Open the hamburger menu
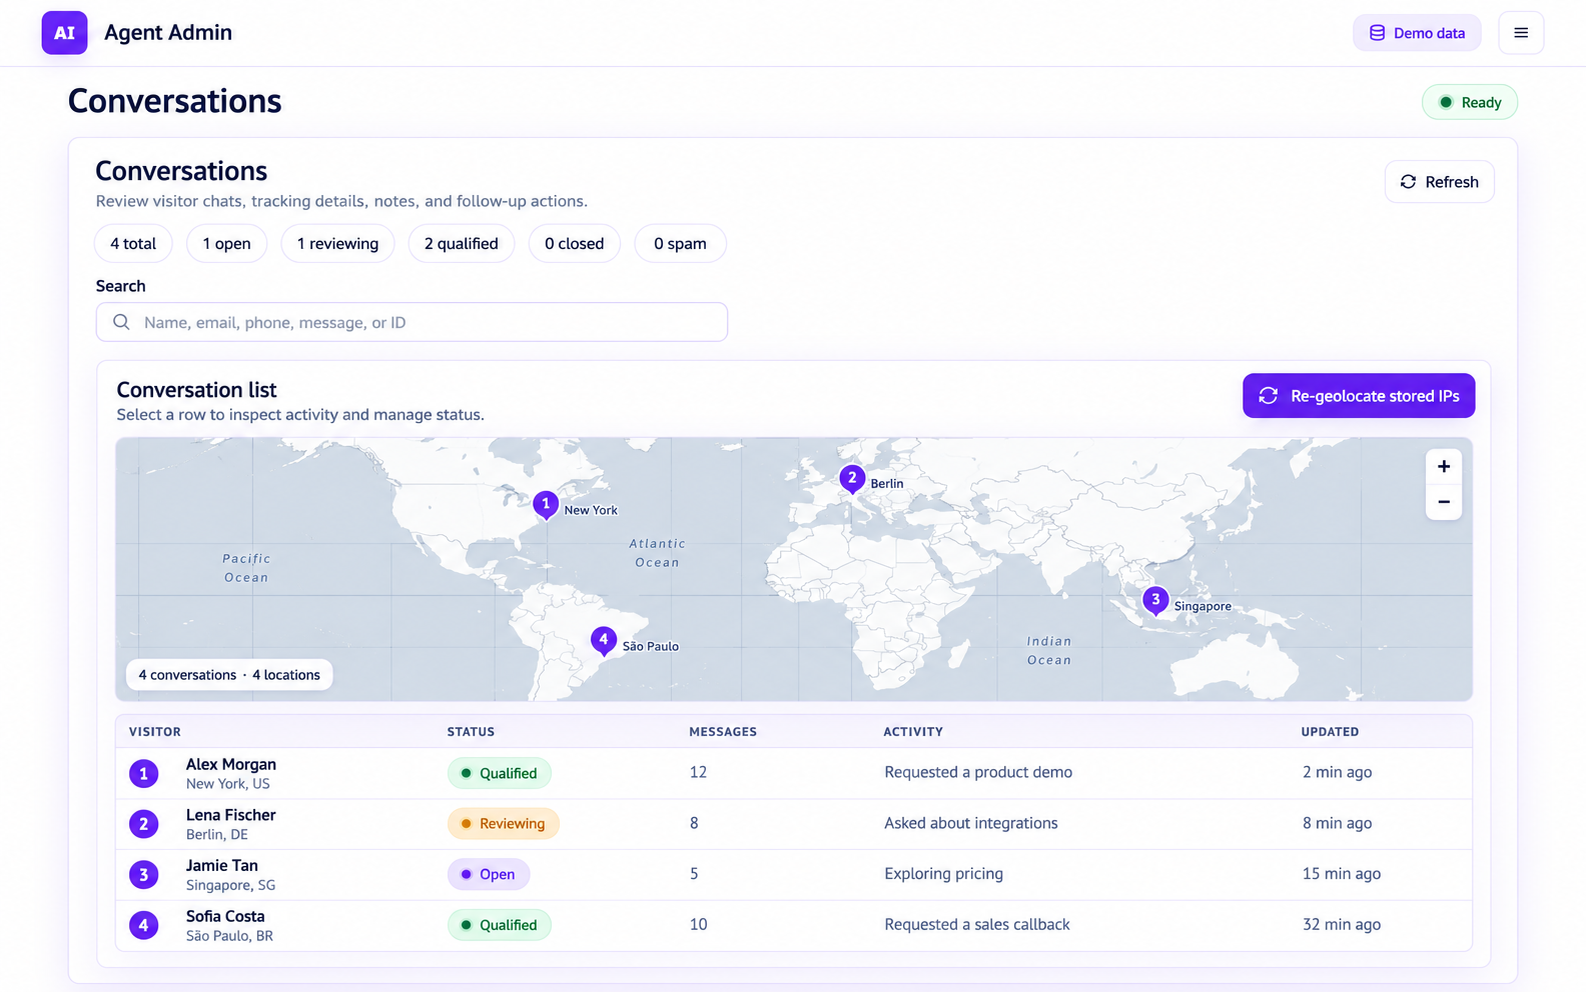Screen dimensions: 1586x992 [1521, 33]
